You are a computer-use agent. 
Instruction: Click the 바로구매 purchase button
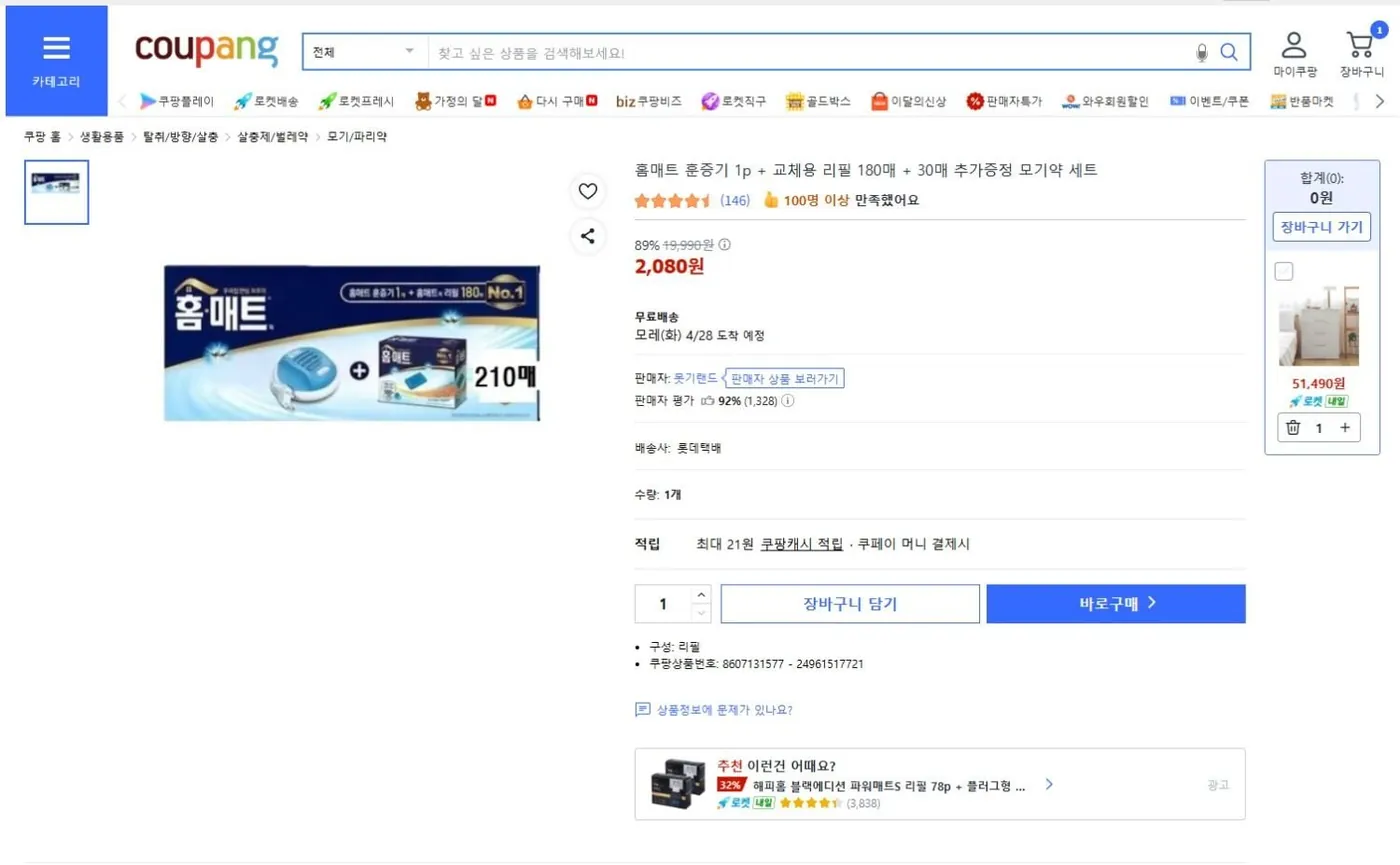pyautogui.click(x=1115, y=603)
